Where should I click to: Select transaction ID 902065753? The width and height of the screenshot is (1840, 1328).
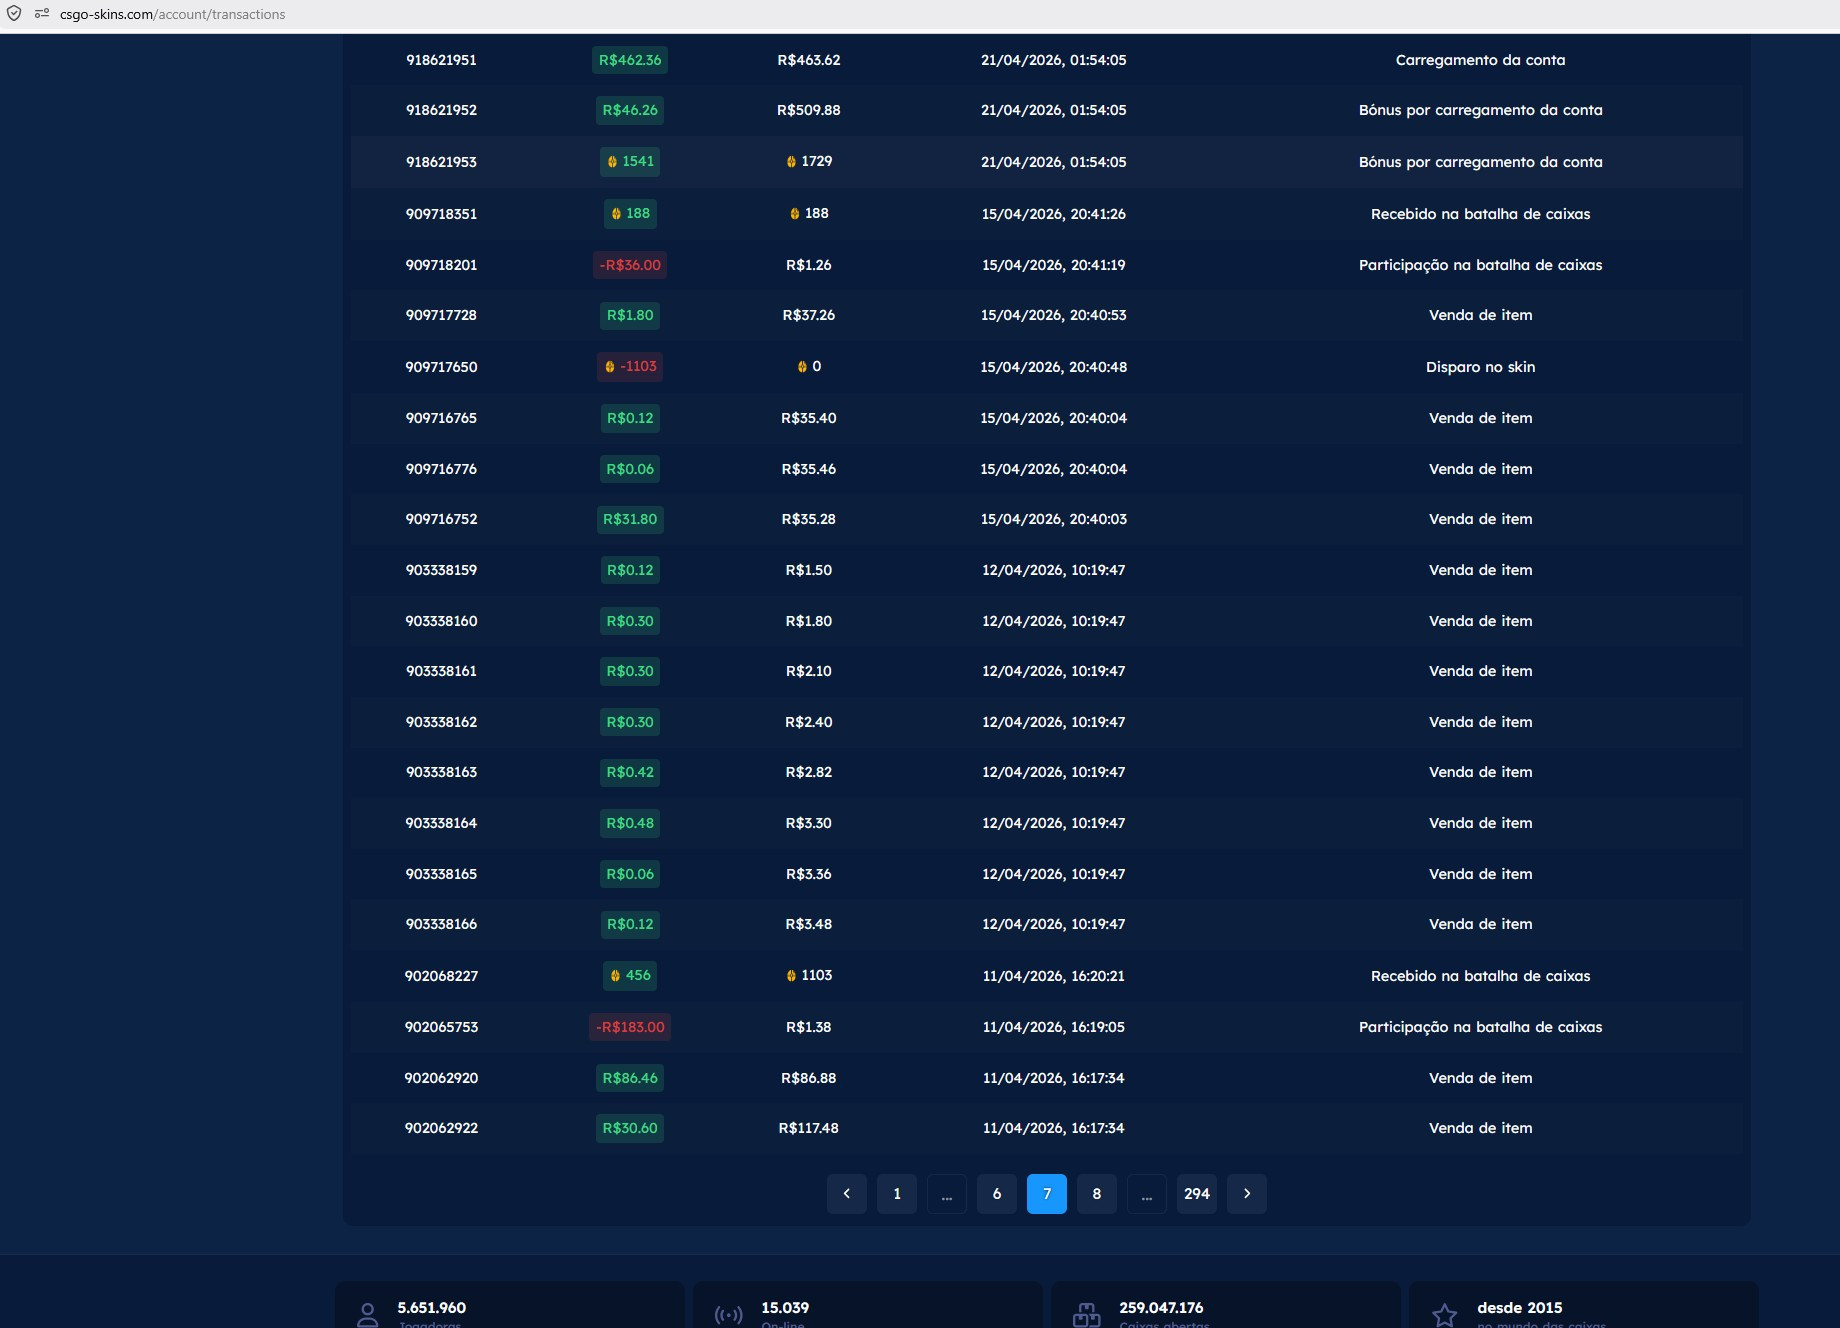[x=441, y=1027]
